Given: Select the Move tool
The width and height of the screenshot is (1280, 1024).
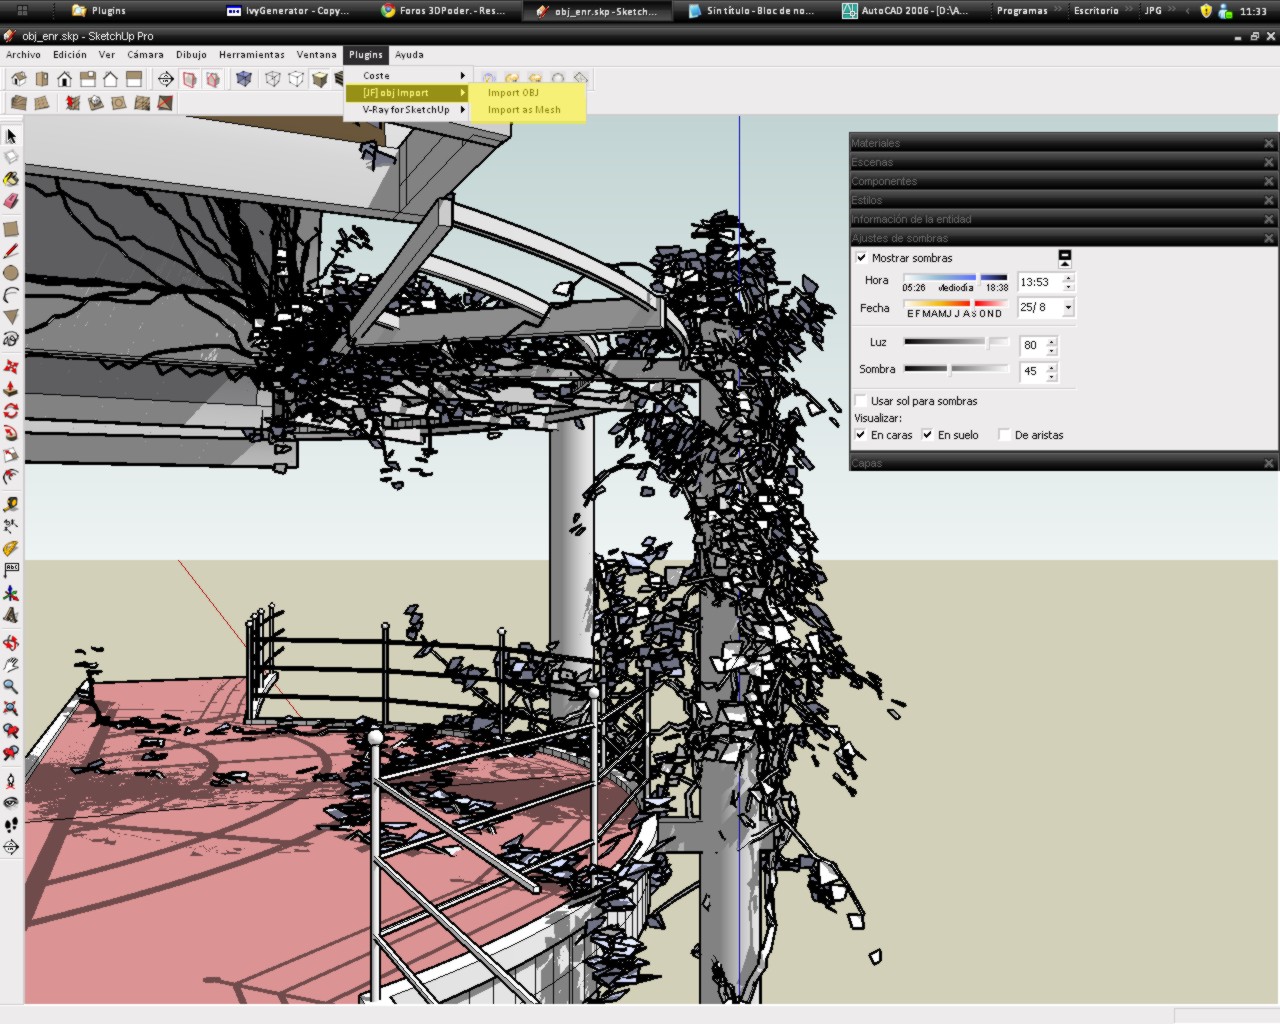Looking at the screenshot, I should pyautogui.click(x=11, y=367).
